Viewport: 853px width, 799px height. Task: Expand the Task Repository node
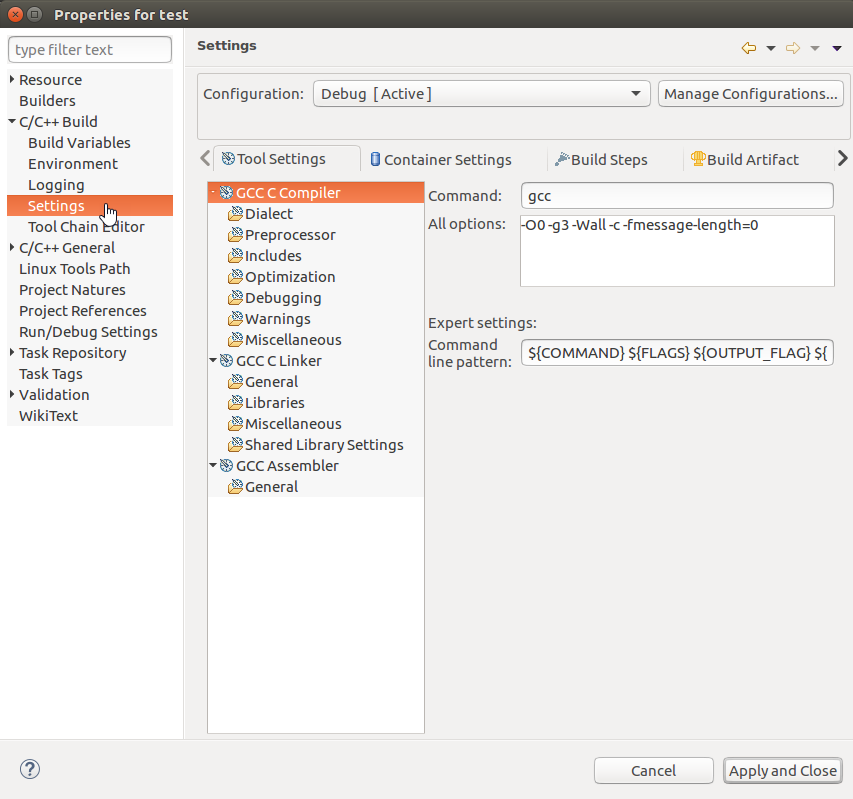point(12,352)
